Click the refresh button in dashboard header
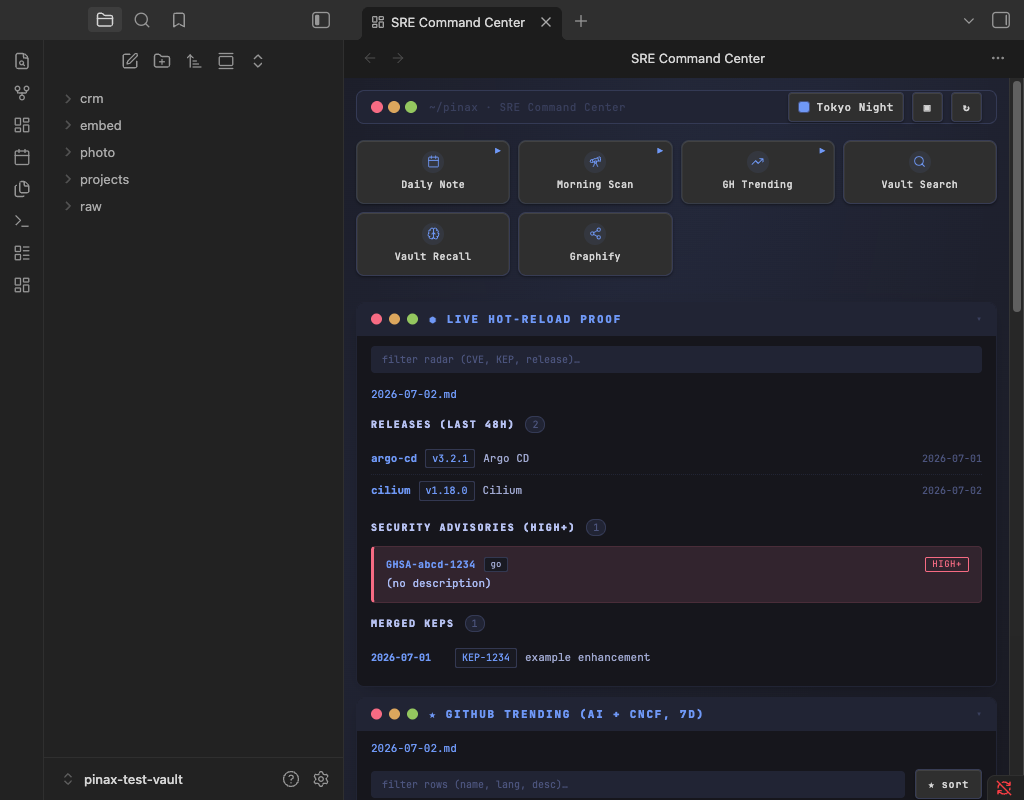 966,107
